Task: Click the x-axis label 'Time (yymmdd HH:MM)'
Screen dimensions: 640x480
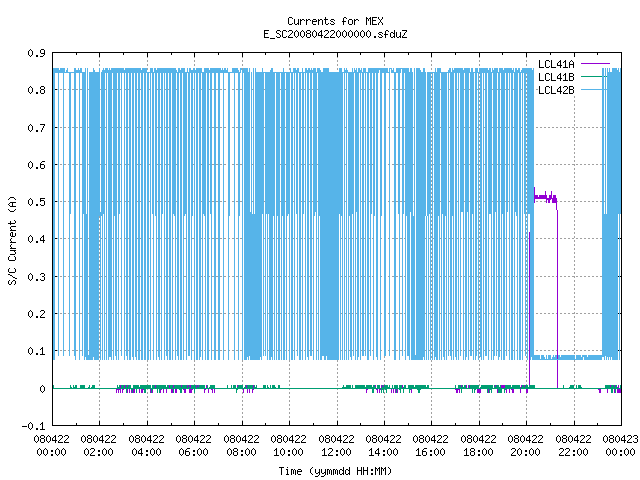Action: click(x=335, y=471)
